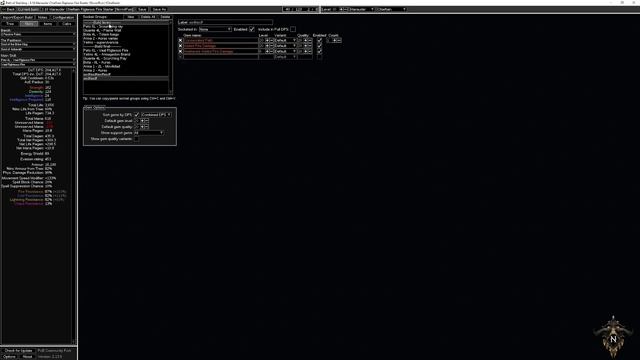Click the About button
The height and width of the screenshot is (360, 640).
click(27, 356)
